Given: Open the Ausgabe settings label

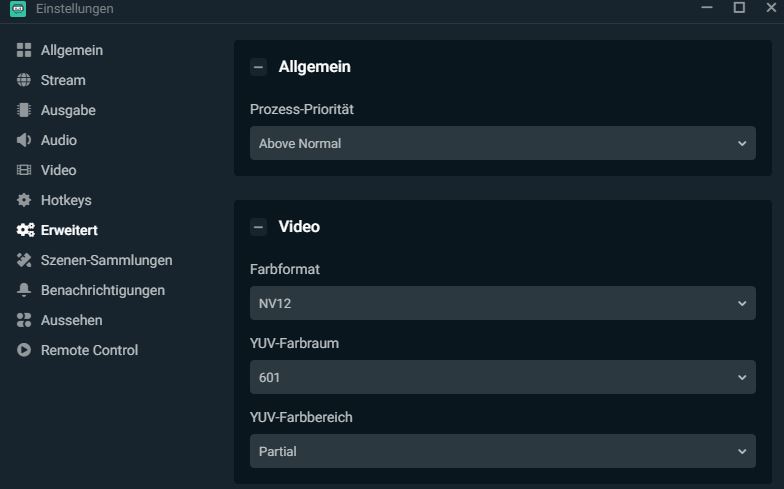Looking at the screenshot, I should click(68, 110).
